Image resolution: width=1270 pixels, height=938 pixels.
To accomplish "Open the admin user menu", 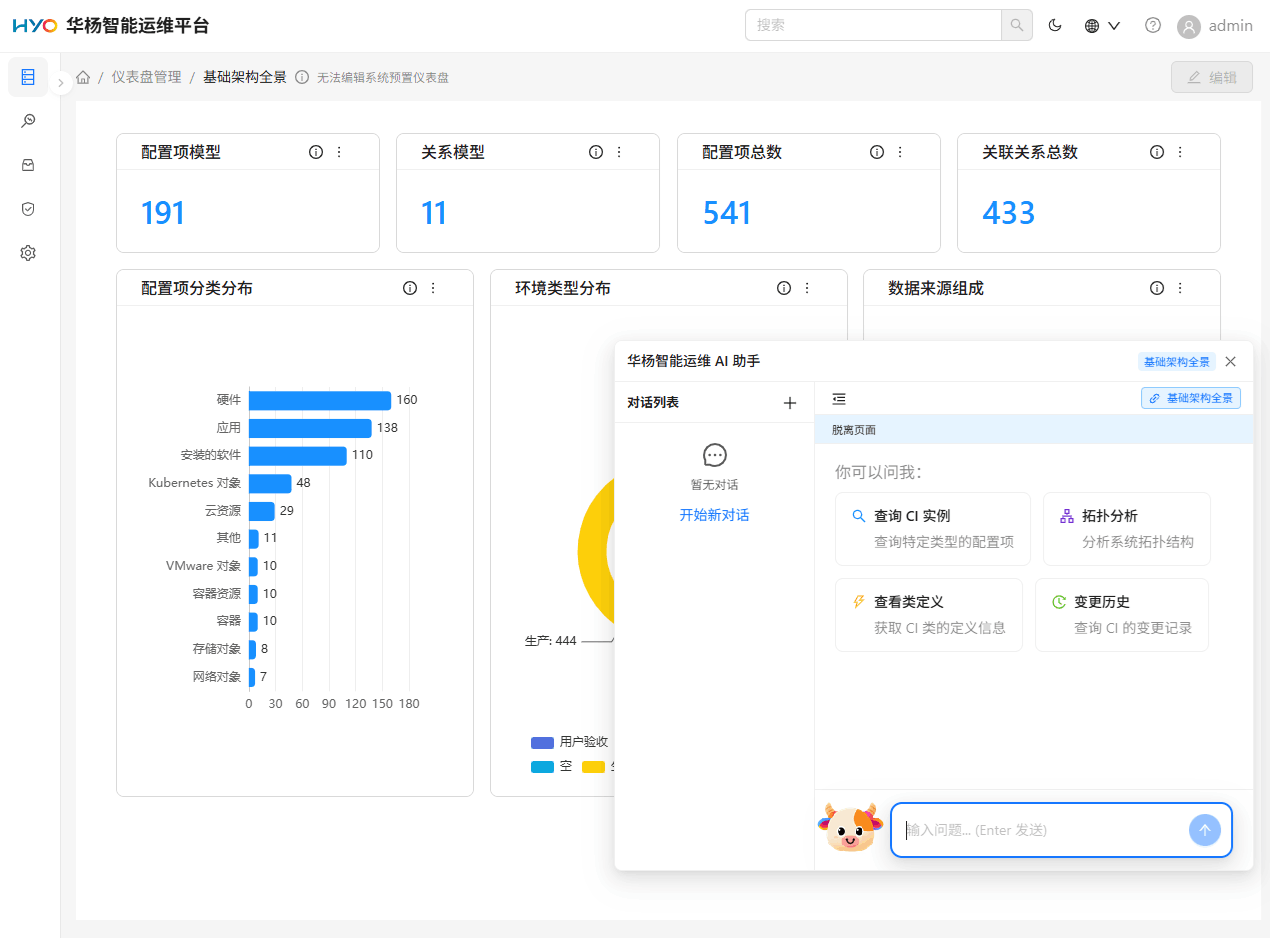I will point(1215,26).
